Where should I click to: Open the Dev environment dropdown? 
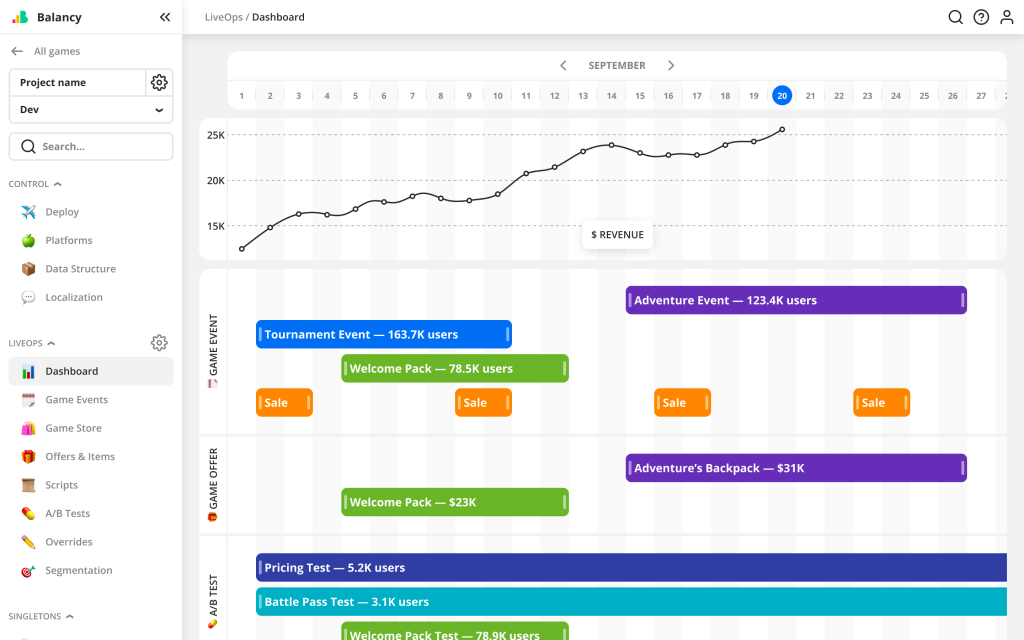point(90,109)
